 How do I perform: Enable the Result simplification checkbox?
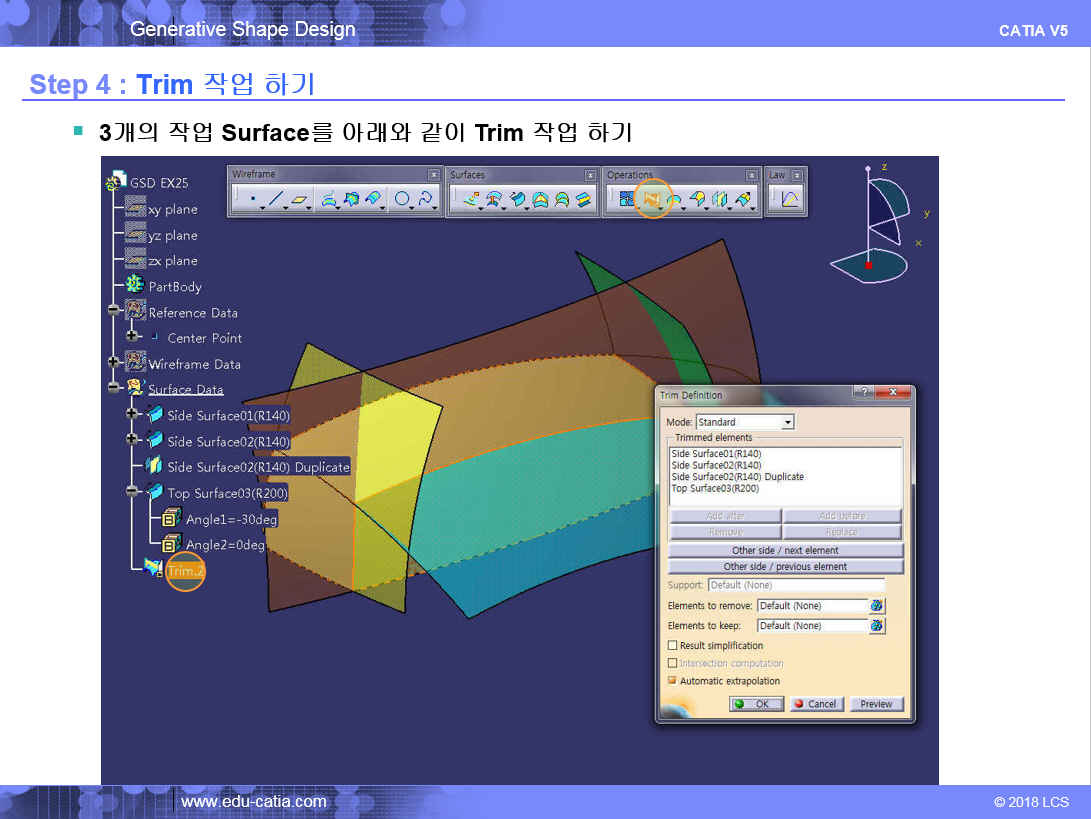pos(673,646)
